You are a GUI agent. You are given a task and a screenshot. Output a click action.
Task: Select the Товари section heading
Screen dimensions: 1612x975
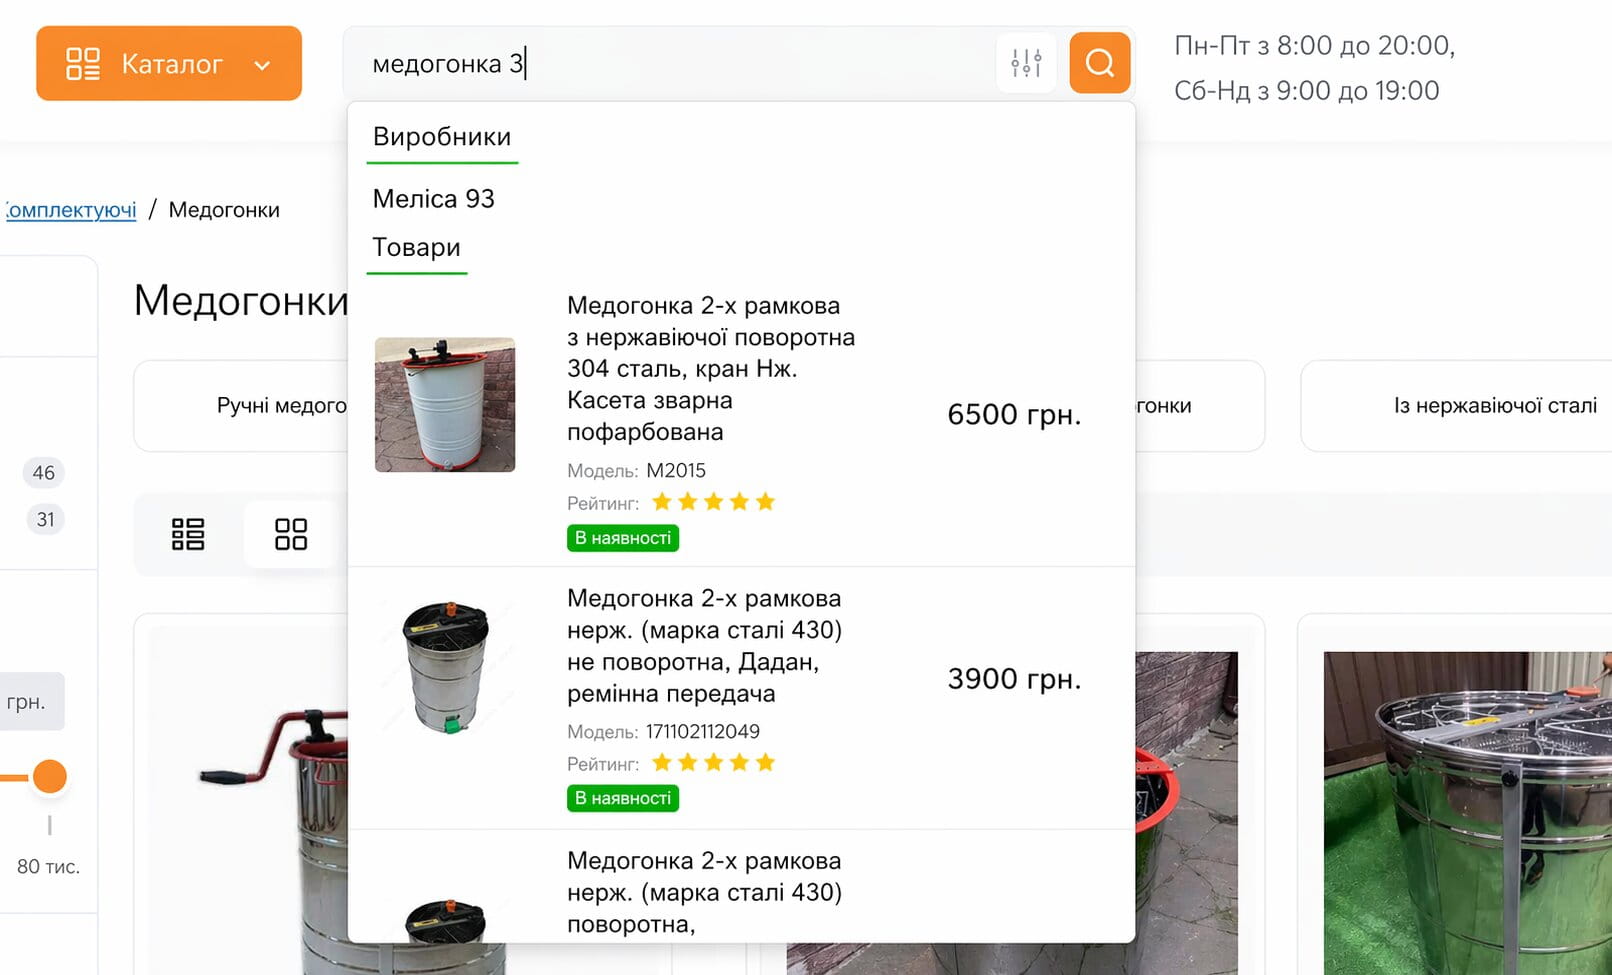(x=416, y=247)
